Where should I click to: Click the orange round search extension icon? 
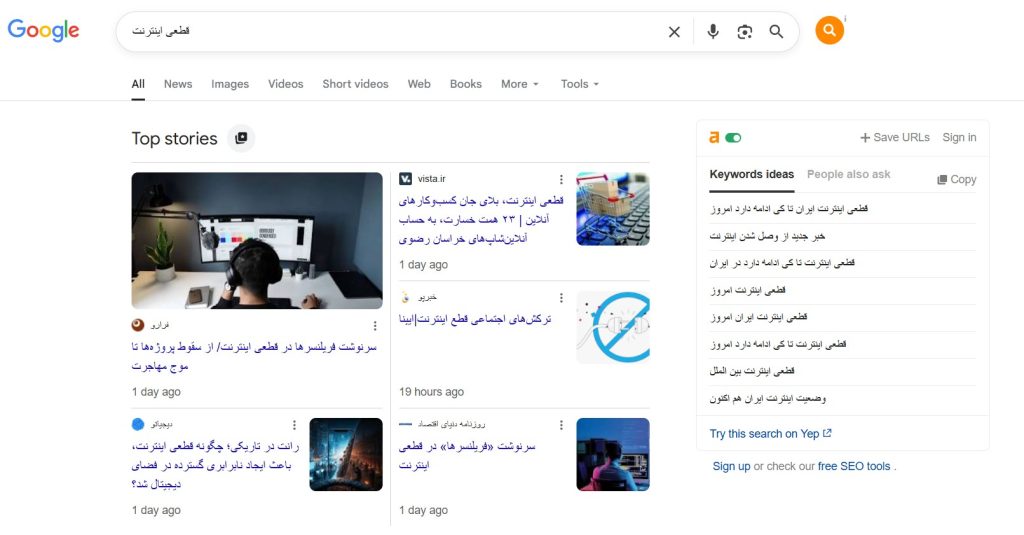829,30
